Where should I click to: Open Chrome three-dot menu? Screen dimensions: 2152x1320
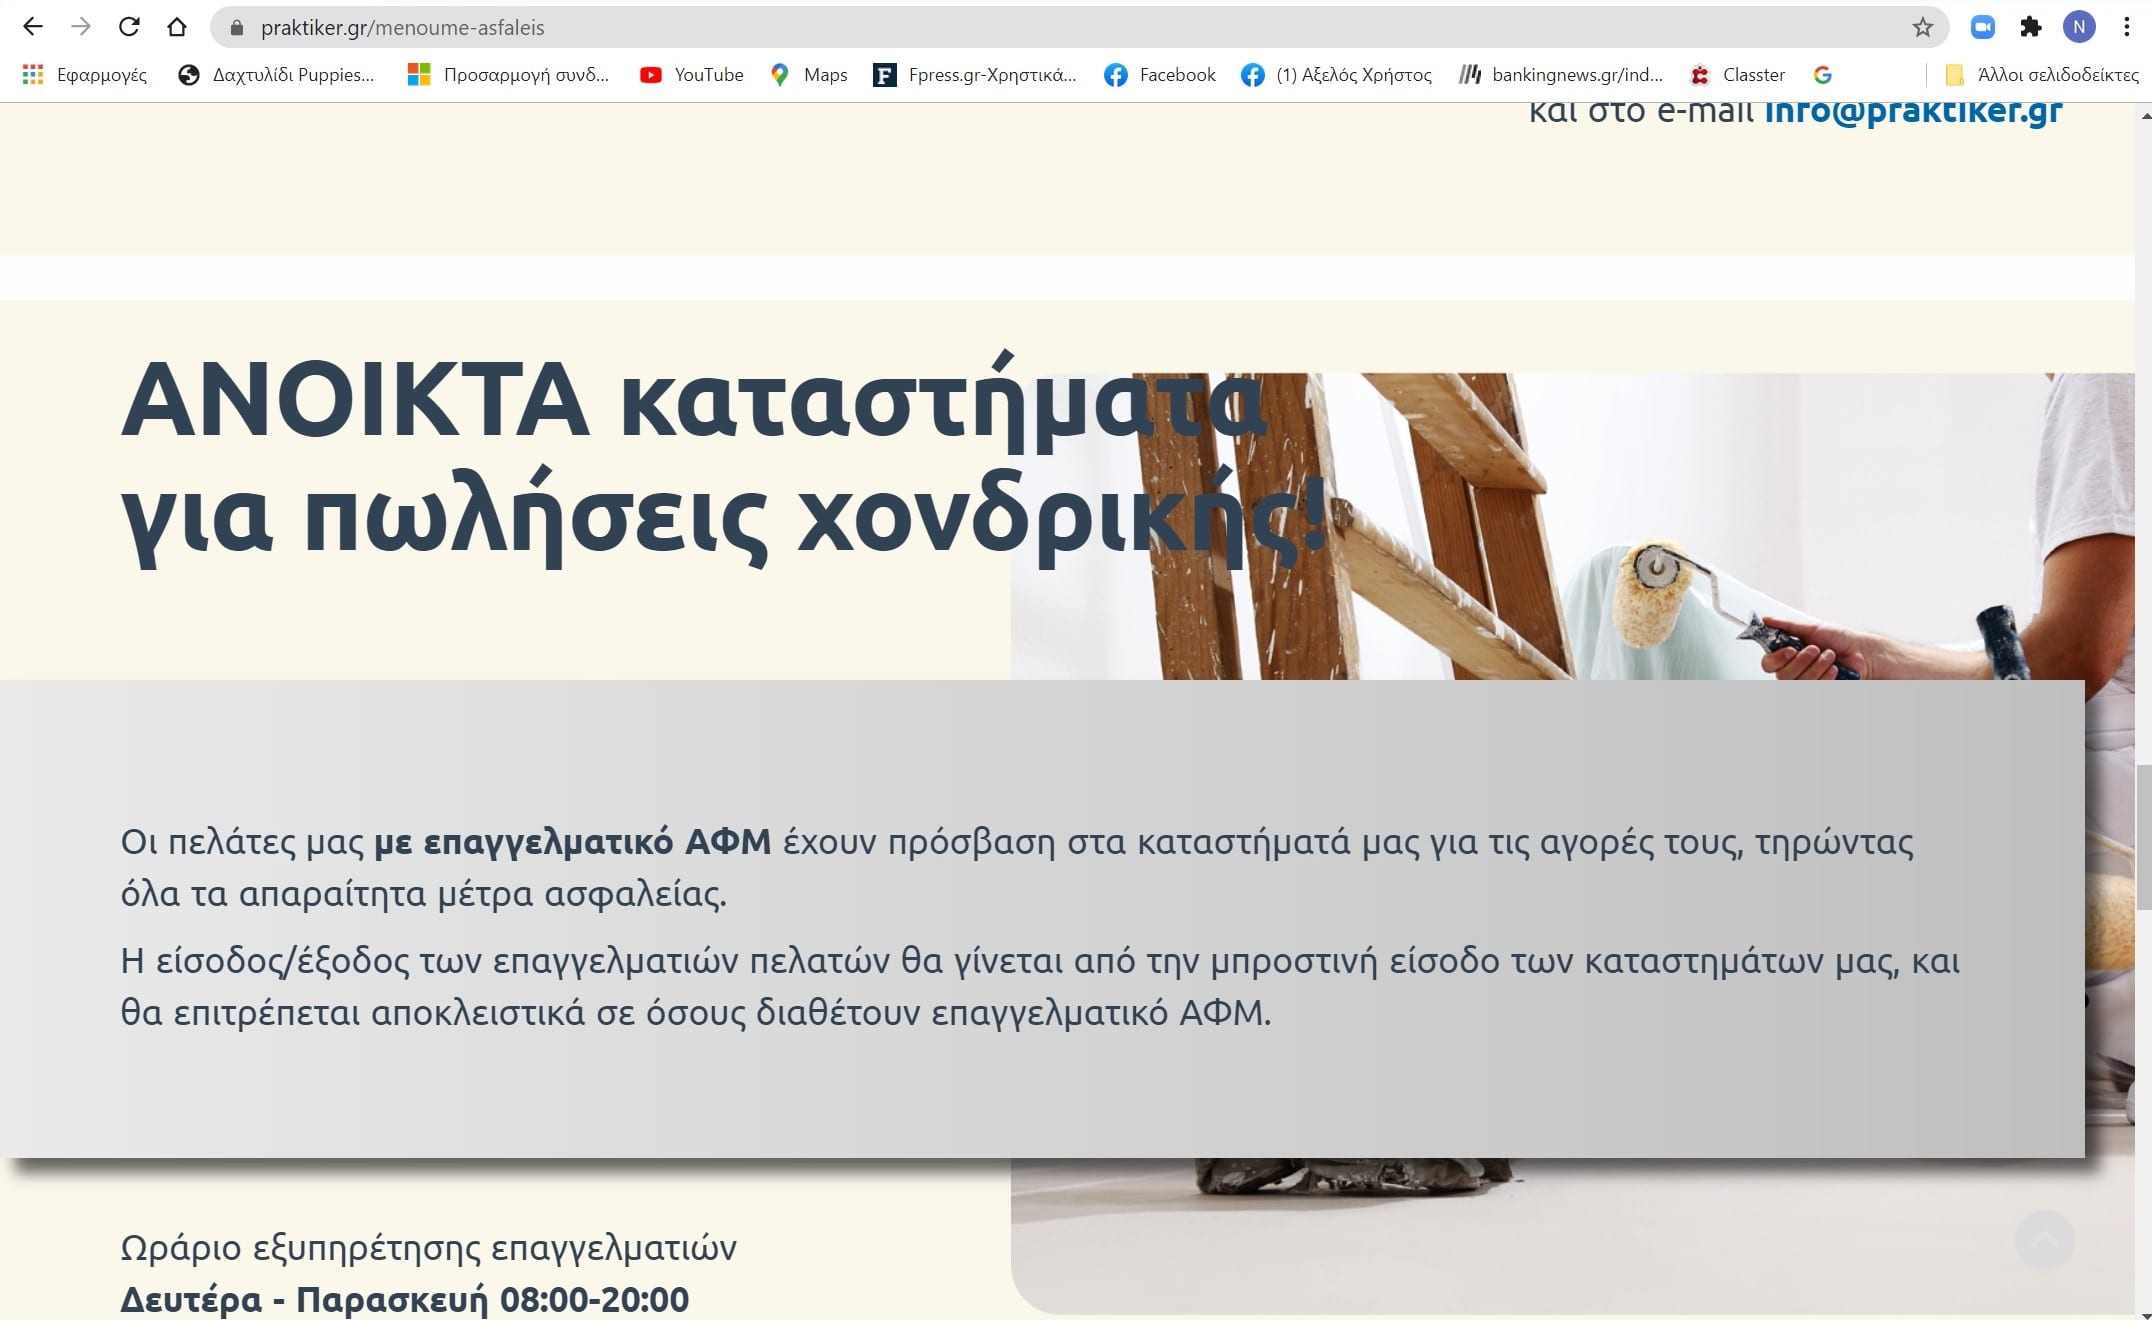2126,27
